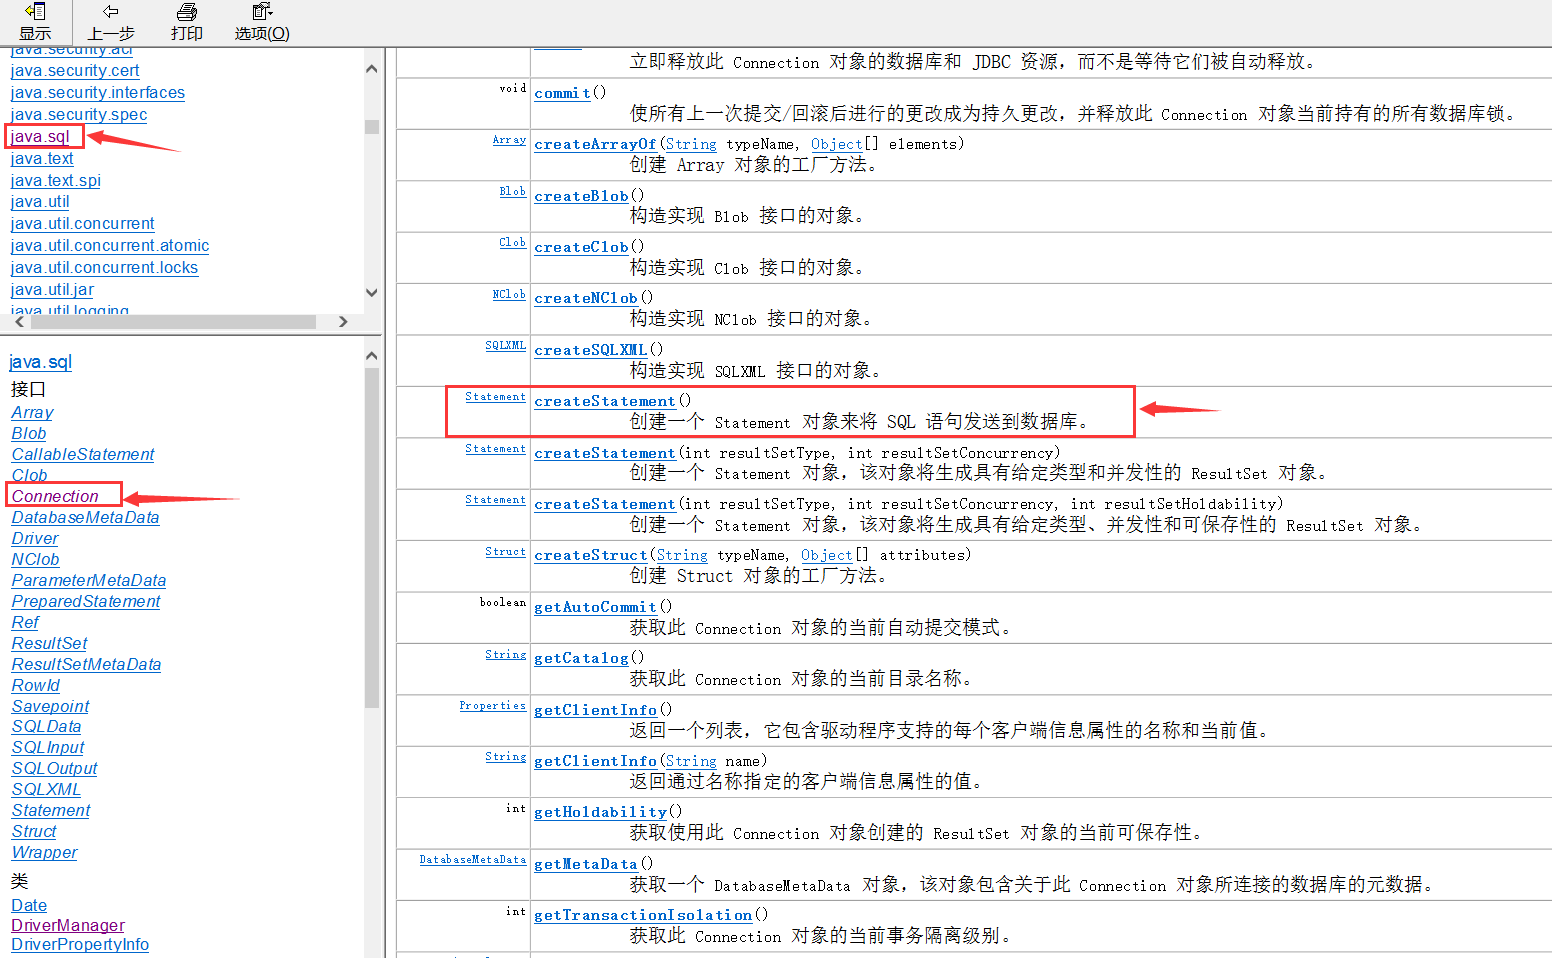Screen dimensions: 1552x958
Task: Open java.util.concurrent.atomic package link
Action: click(x=110, y=246)
